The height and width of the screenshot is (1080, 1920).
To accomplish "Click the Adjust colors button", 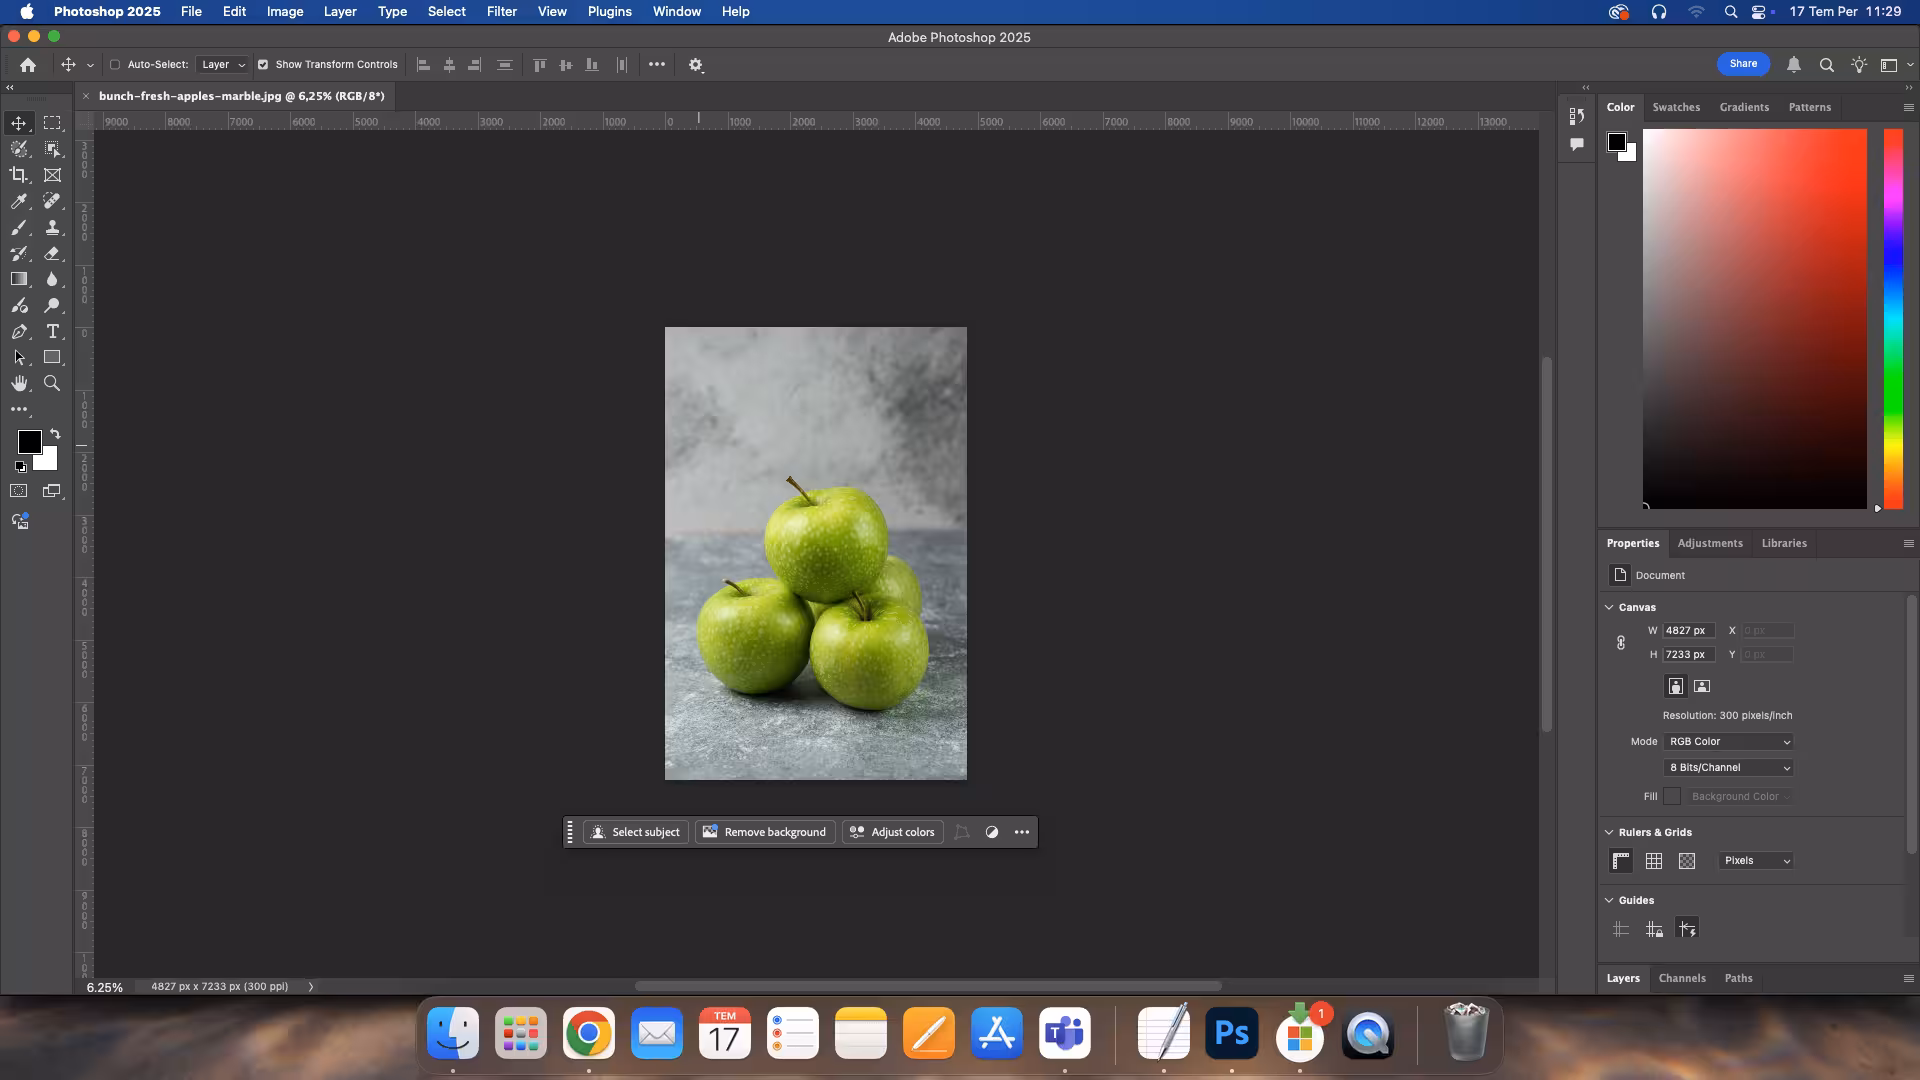I will 893,832.
